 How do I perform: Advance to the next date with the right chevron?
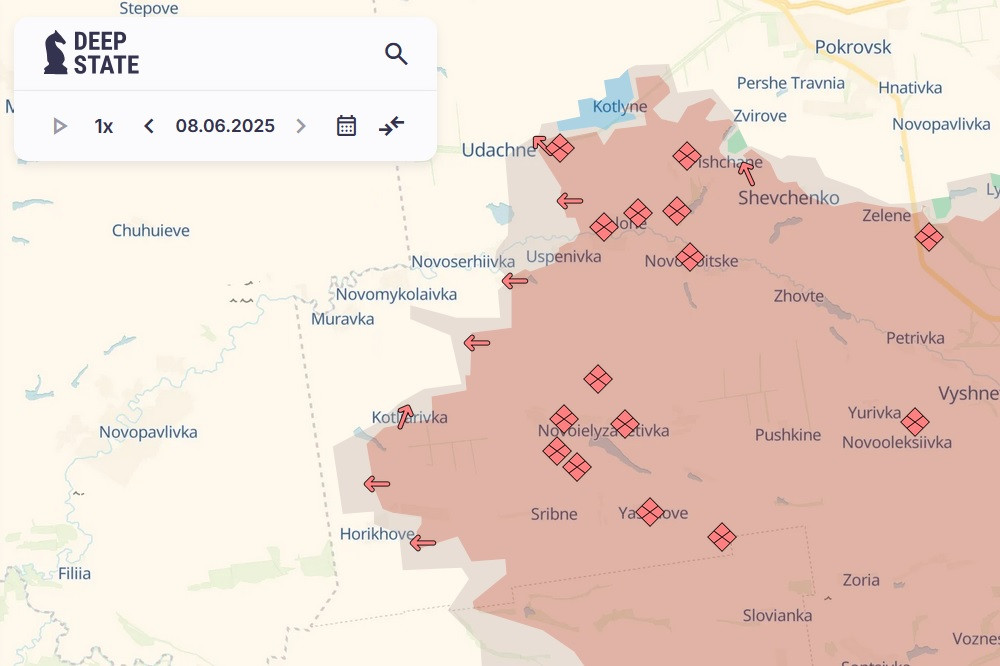301,125
